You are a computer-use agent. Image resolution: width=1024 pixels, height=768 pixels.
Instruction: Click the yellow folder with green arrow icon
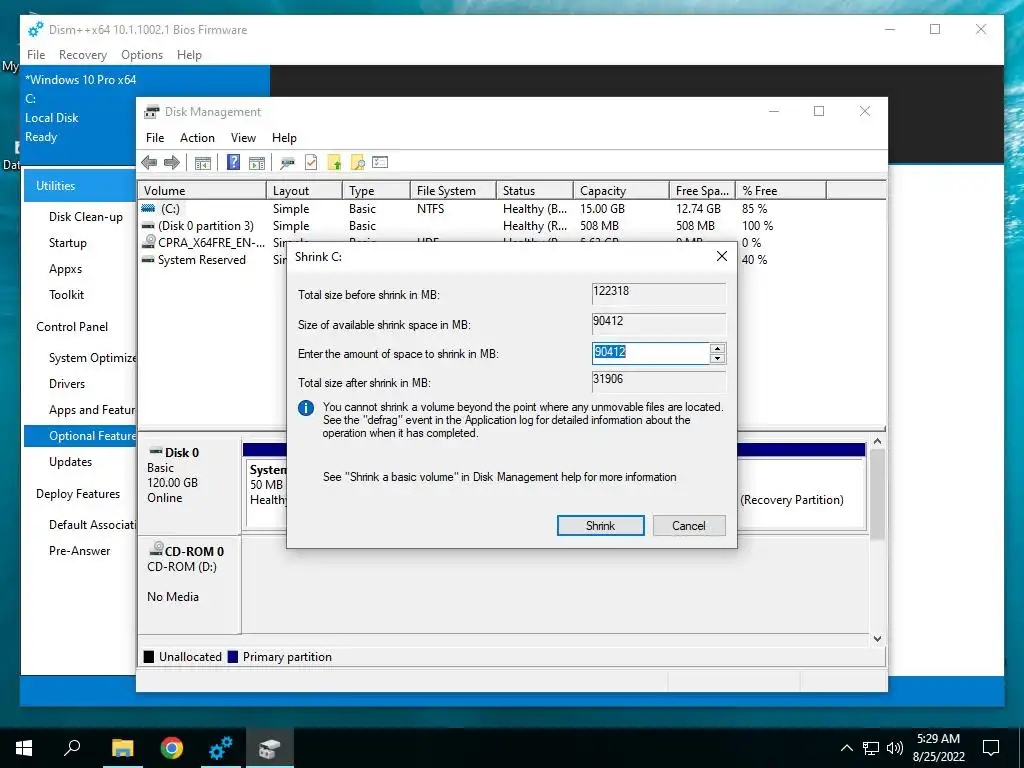click(334, 162)
